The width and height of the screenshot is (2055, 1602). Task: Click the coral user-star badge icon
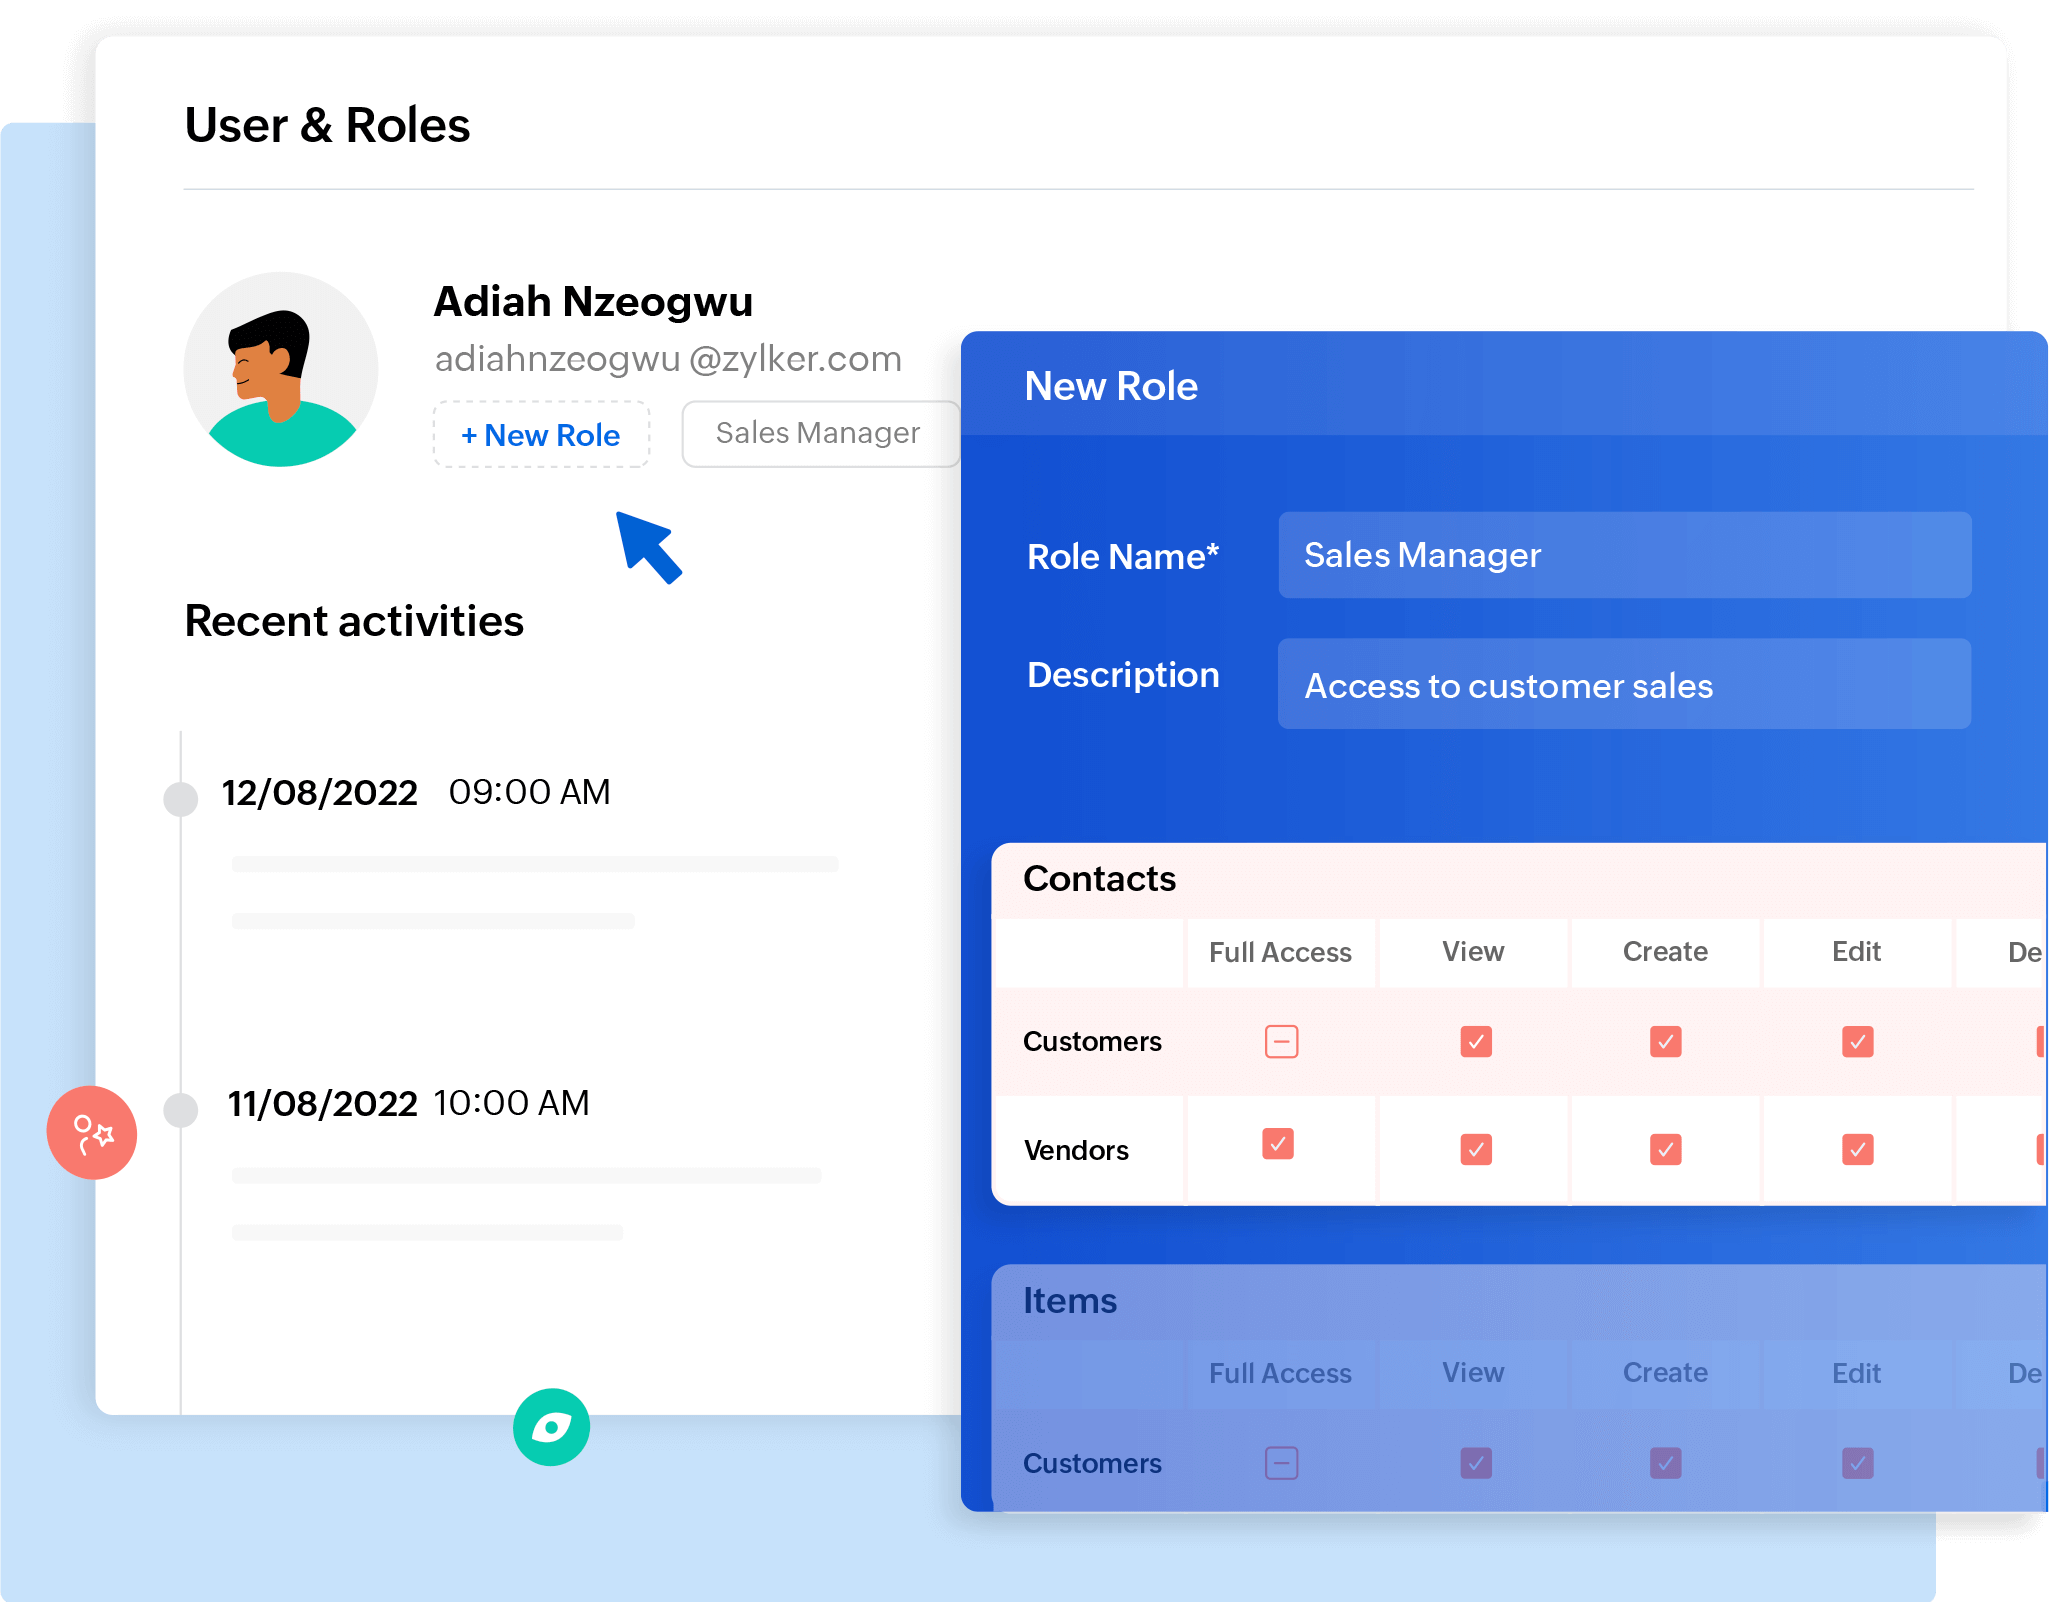[92, 1133]
